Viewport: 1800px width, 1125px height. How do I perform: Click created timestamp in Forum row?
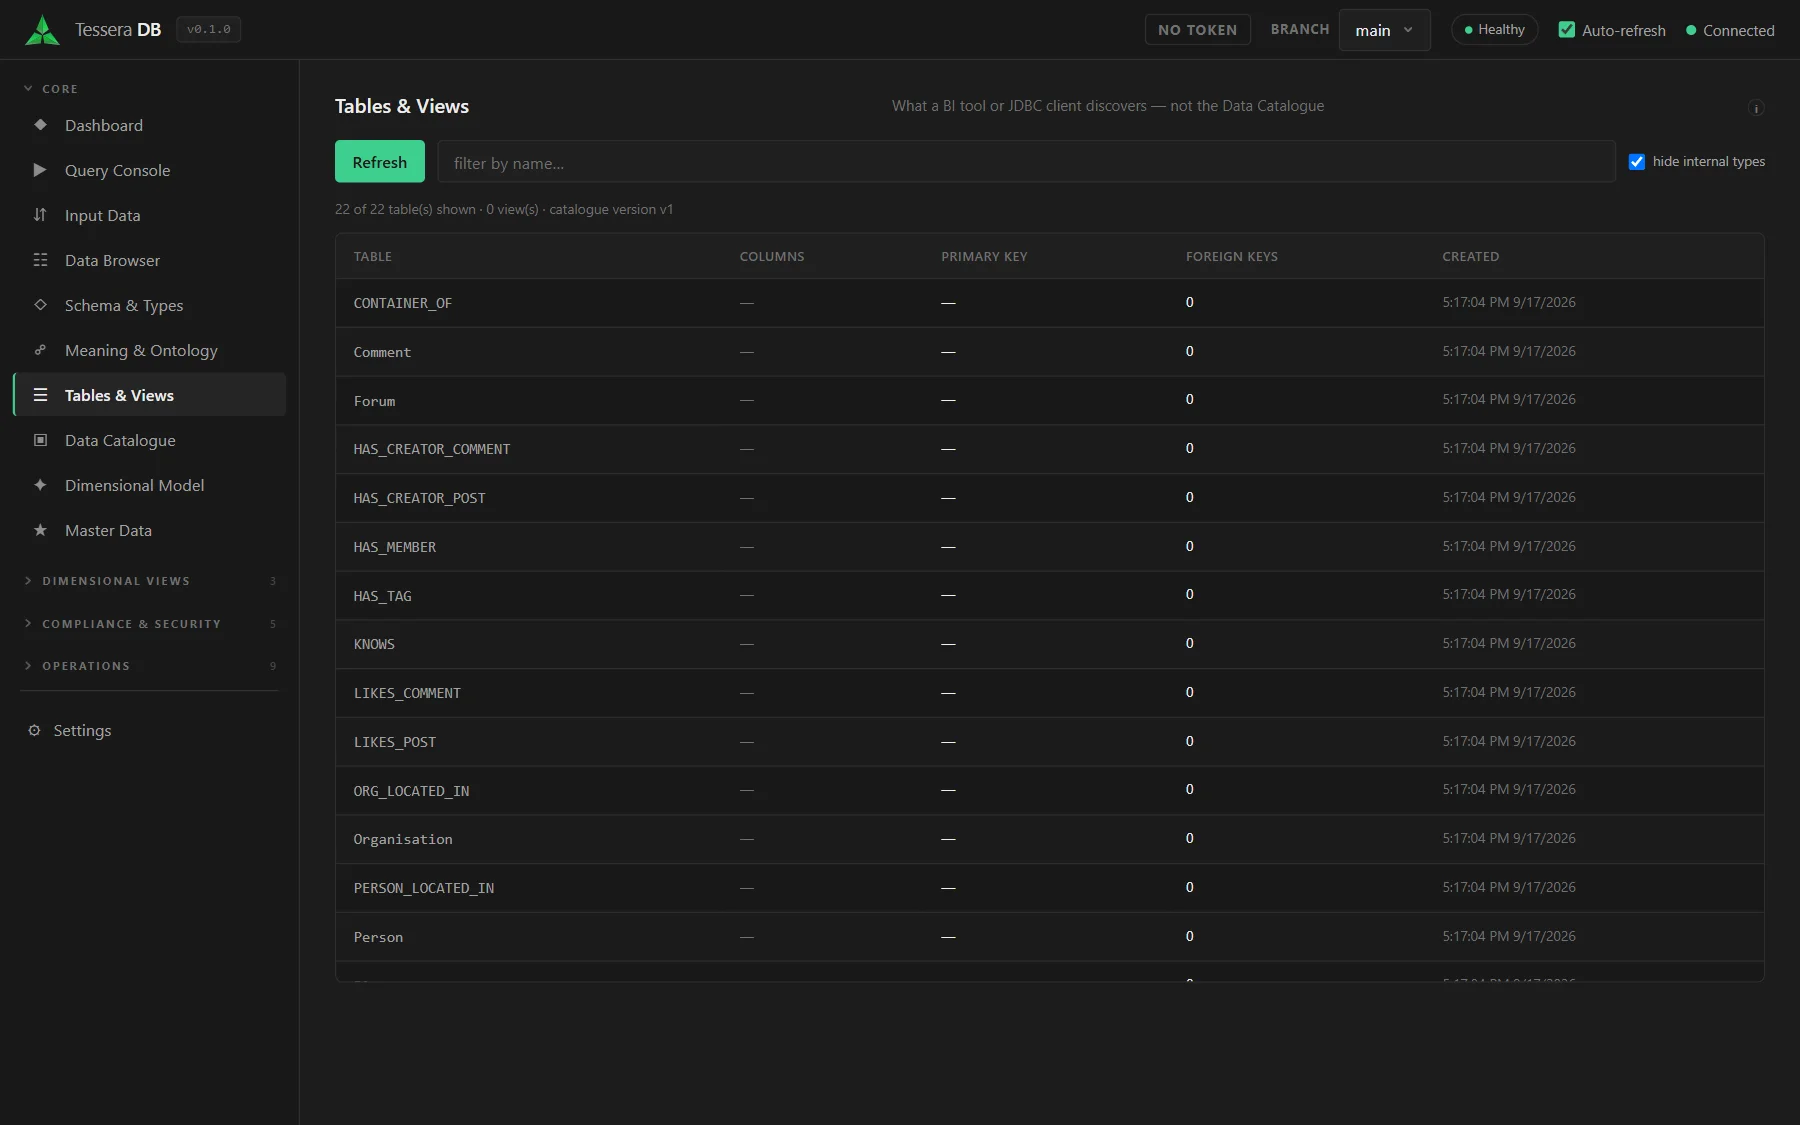pyautogui.click(x=1509, y=399)
